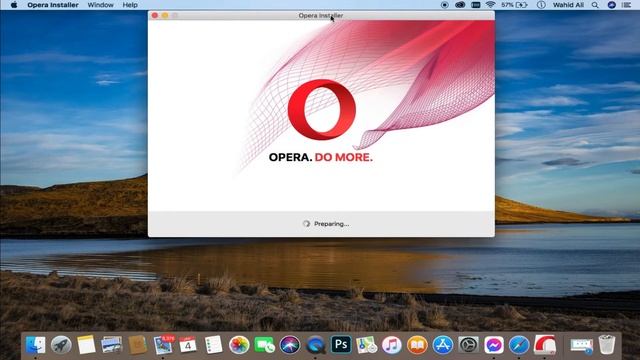Screen dimensions: 640x360
Task: Open Books from the Dock
Action: pyautogui.click(x=417, y=345)
